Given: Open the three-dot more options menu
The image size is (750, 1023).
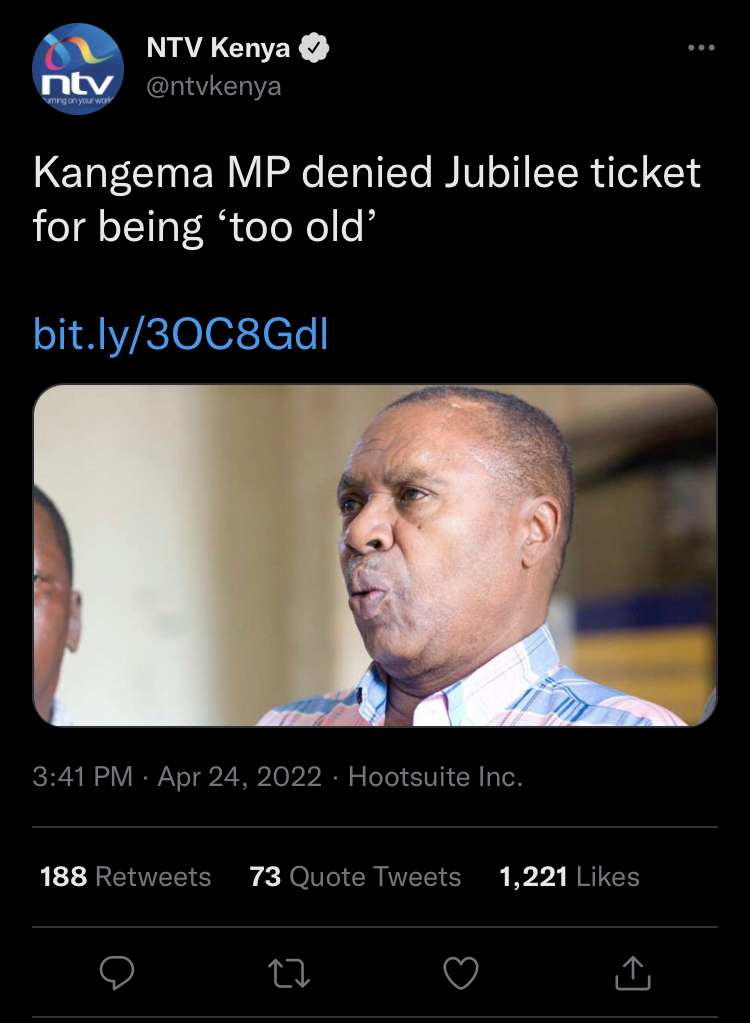Looking at the screenshot, I should [700, 48].
